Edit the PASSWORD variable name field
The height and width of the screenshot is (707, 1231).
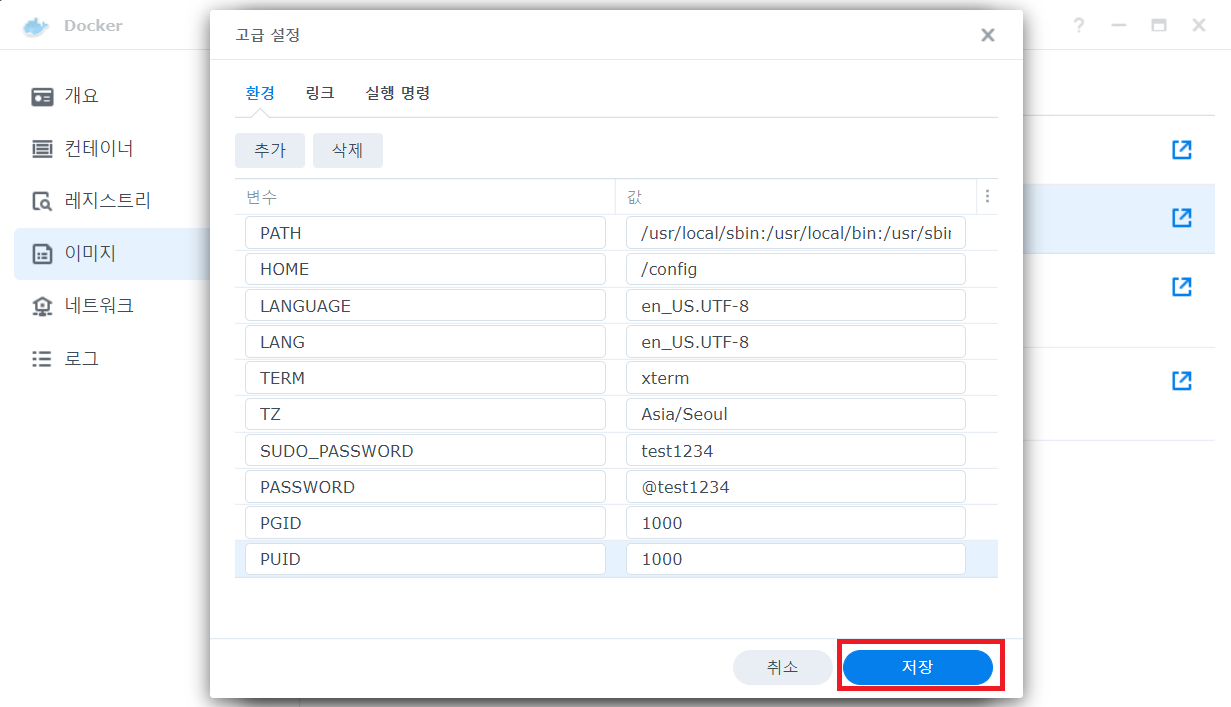[425, 487]
